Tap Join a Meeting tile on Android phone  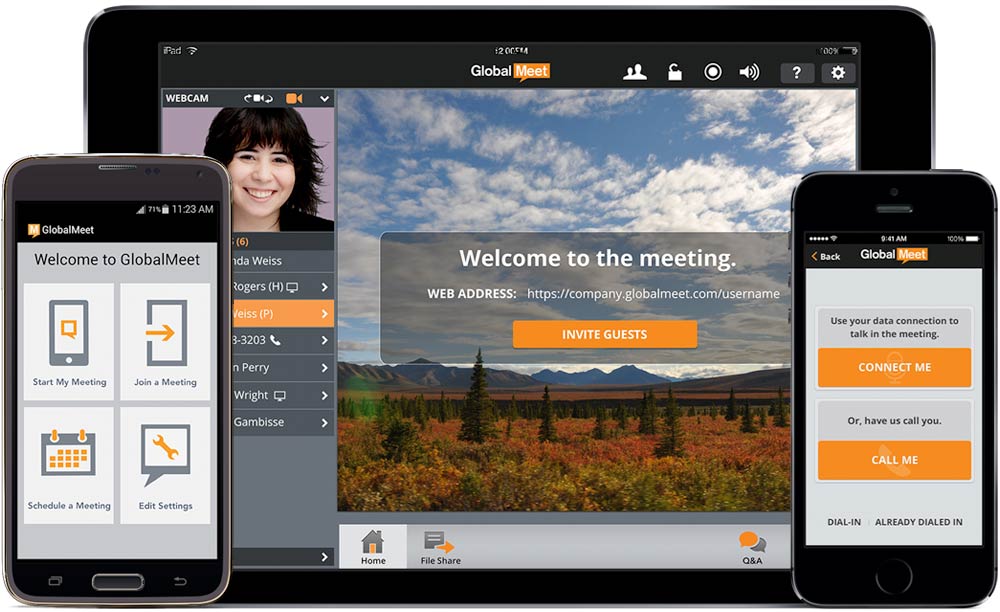165,342
